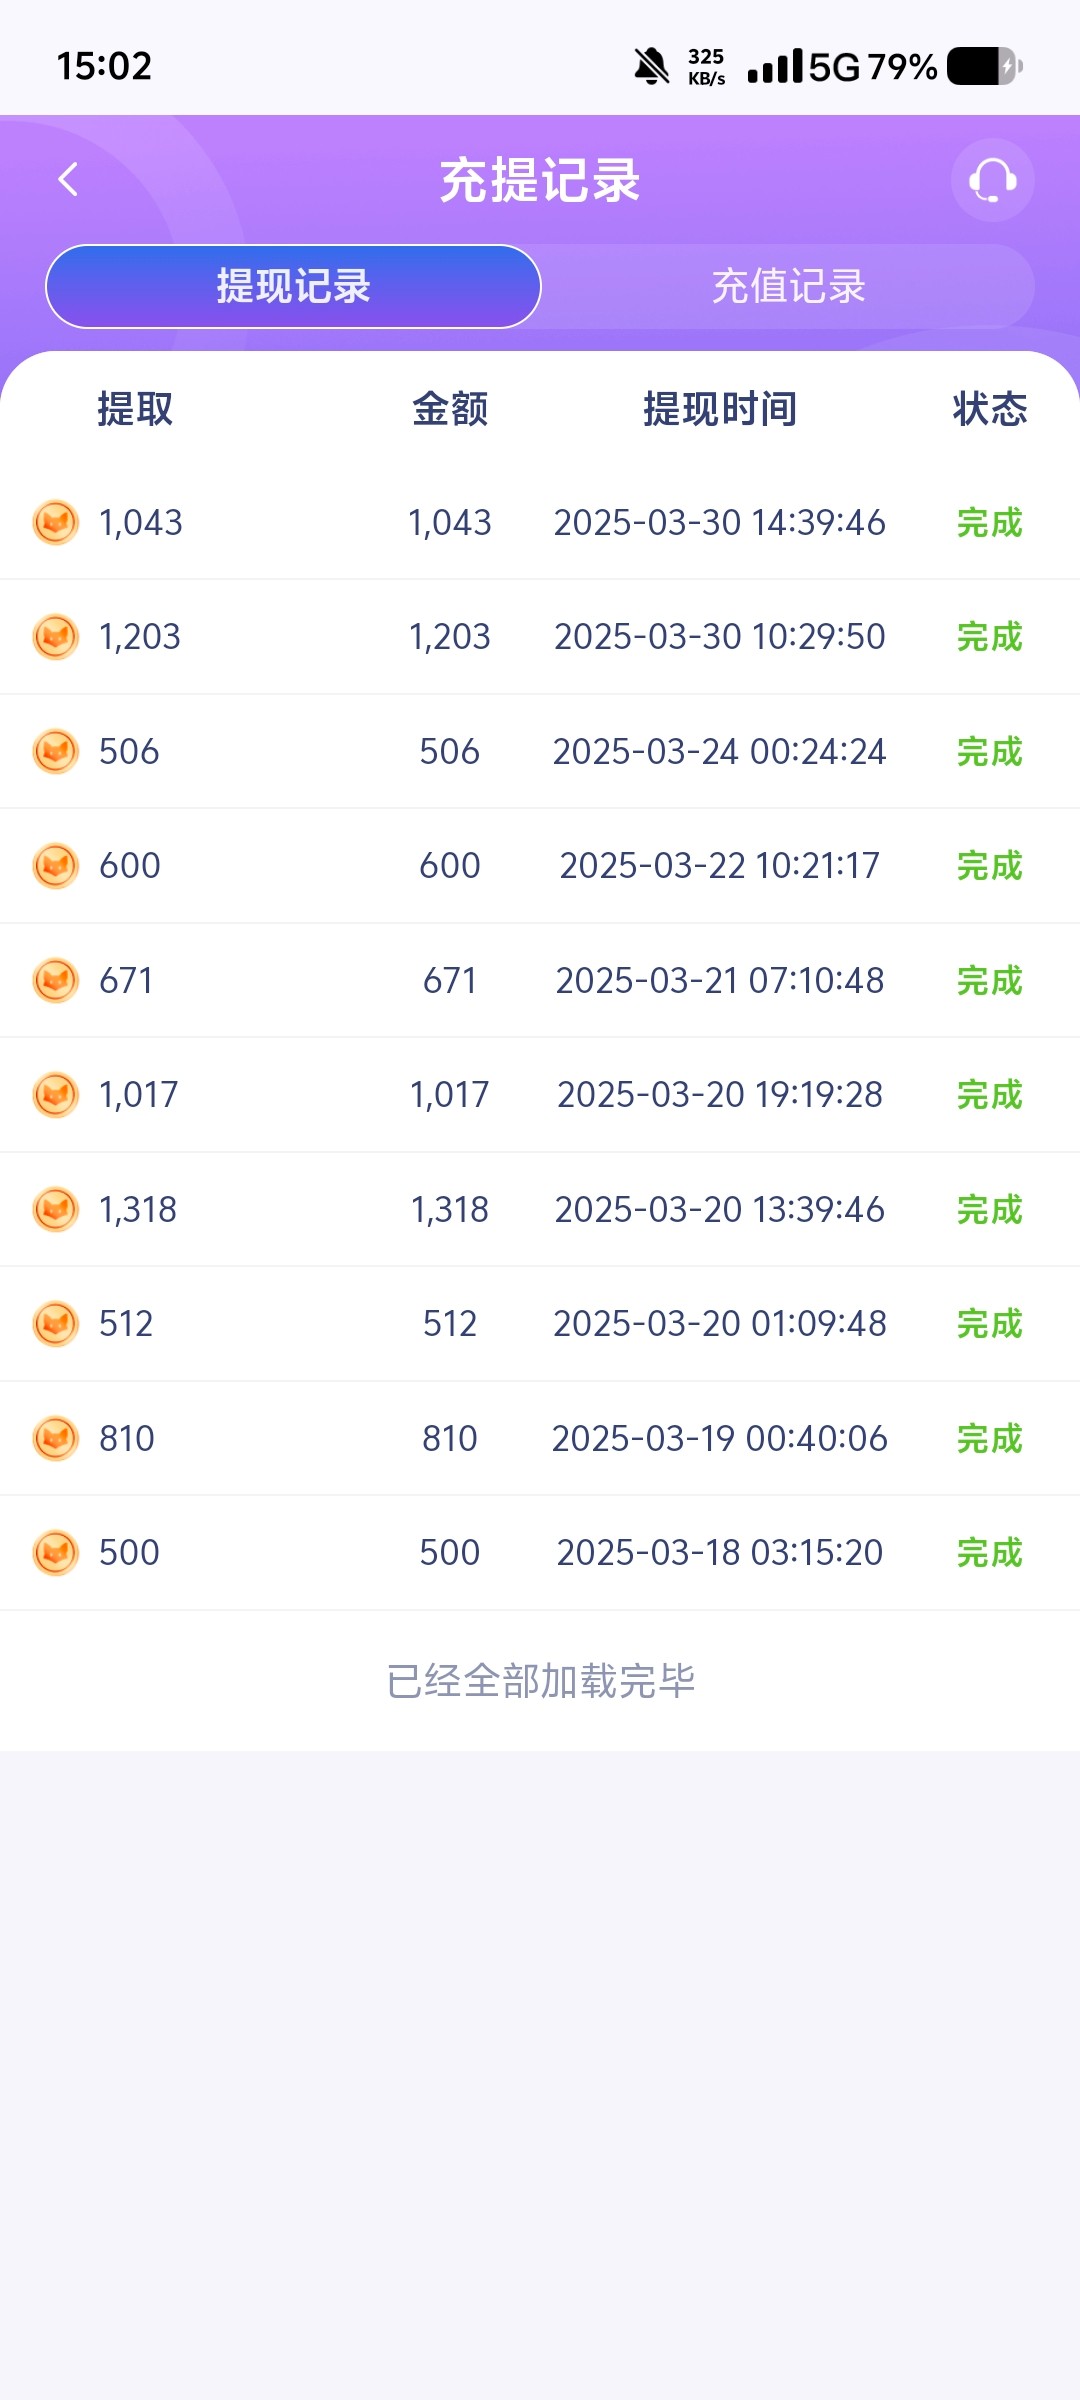The width and height of the screenshot is (1080, 2400).
Task: Tap the 充提记录 page title
Action: (x=540, y=181)
